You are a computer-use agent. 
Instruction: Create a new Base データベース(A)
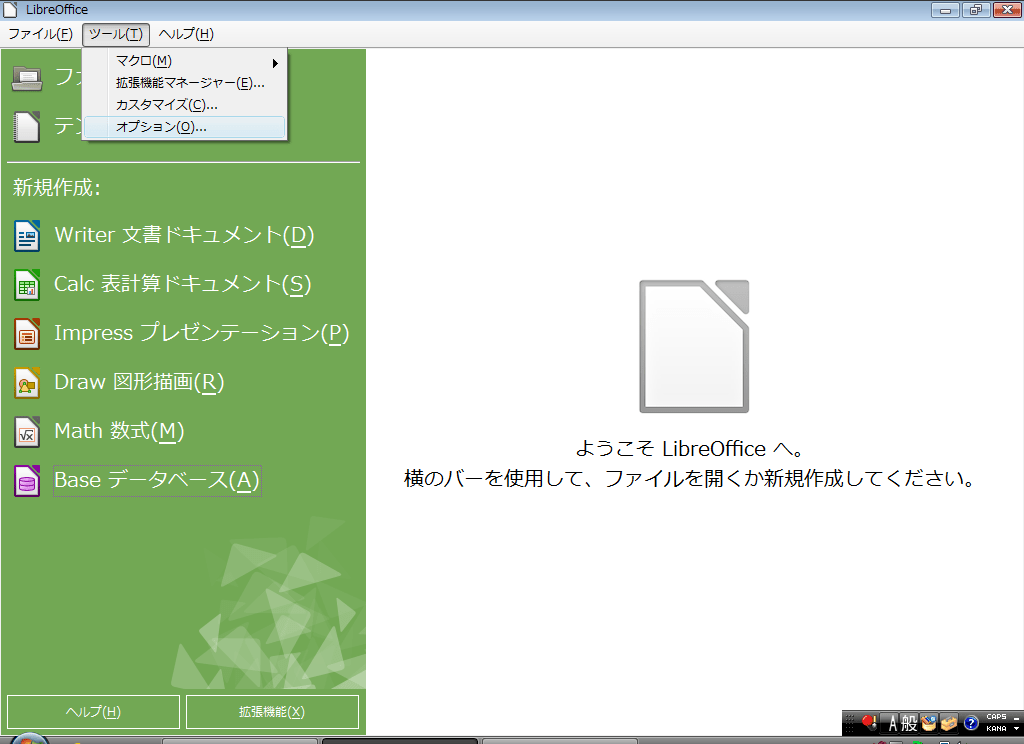(157, 481)
